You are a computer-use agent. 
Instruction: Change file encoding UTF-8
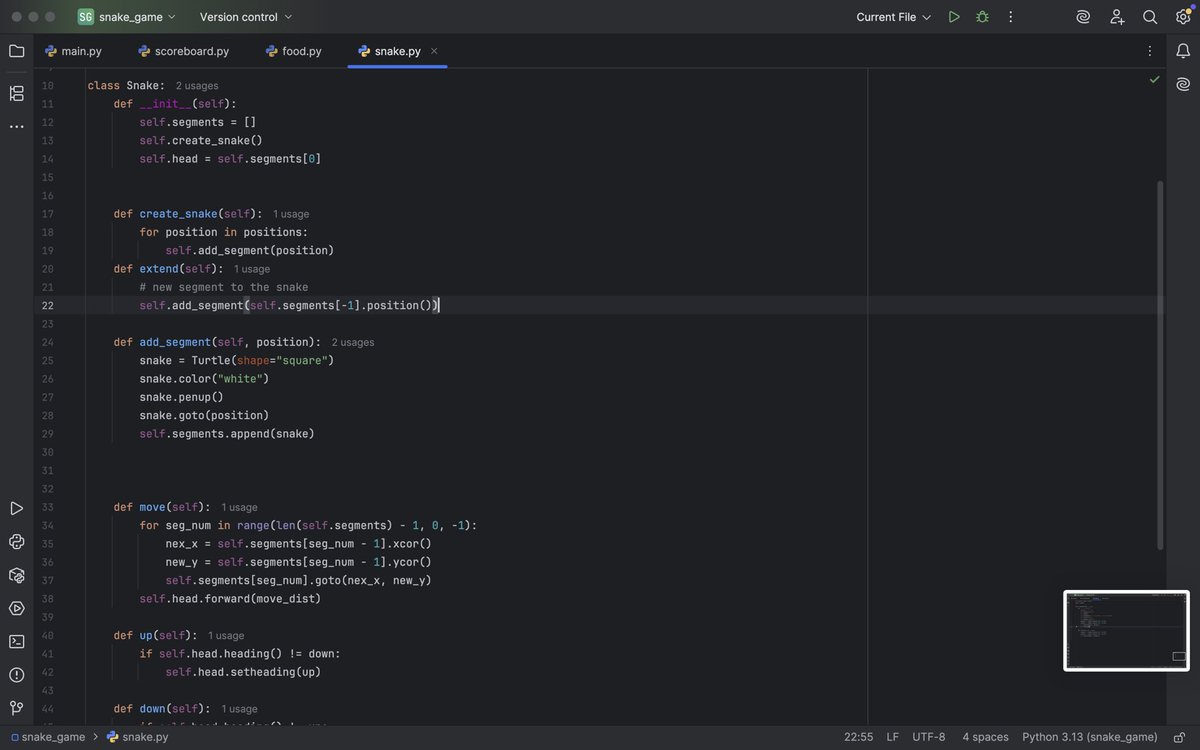tap(929, 737)
